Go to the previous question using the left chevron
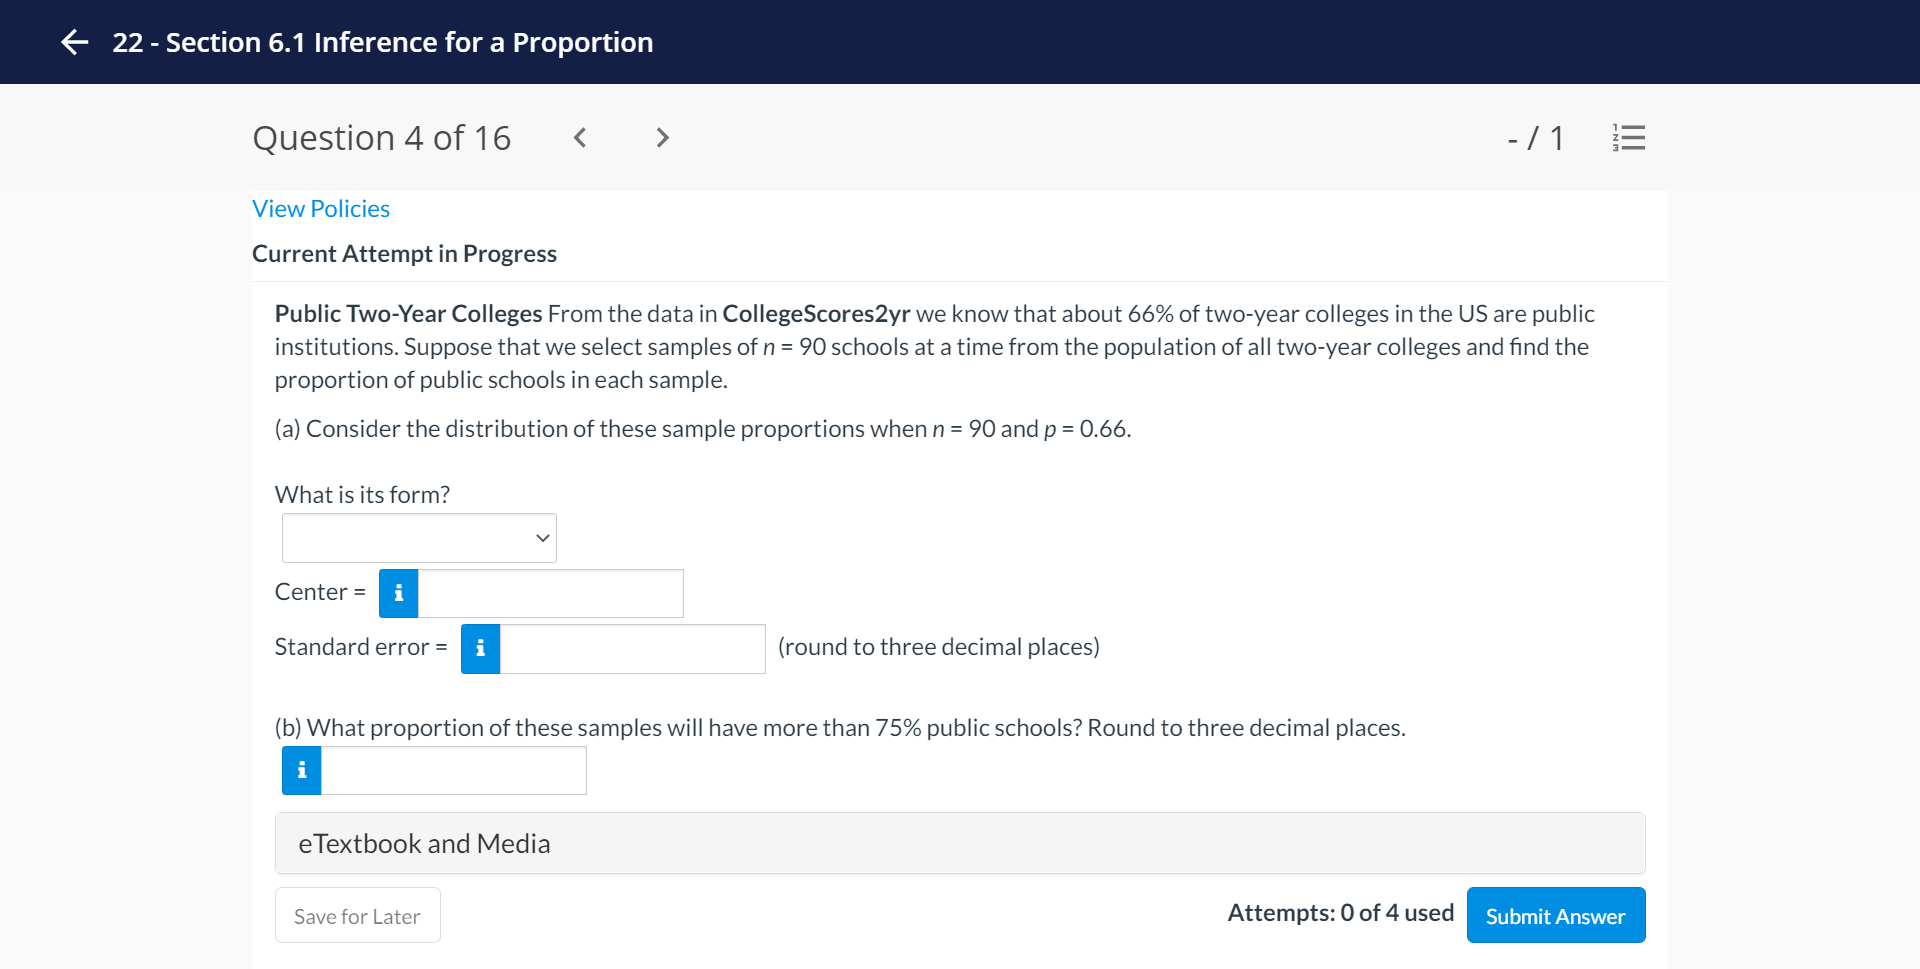Viewport: 1920px width, 969px height. click(x=579, y=138)
